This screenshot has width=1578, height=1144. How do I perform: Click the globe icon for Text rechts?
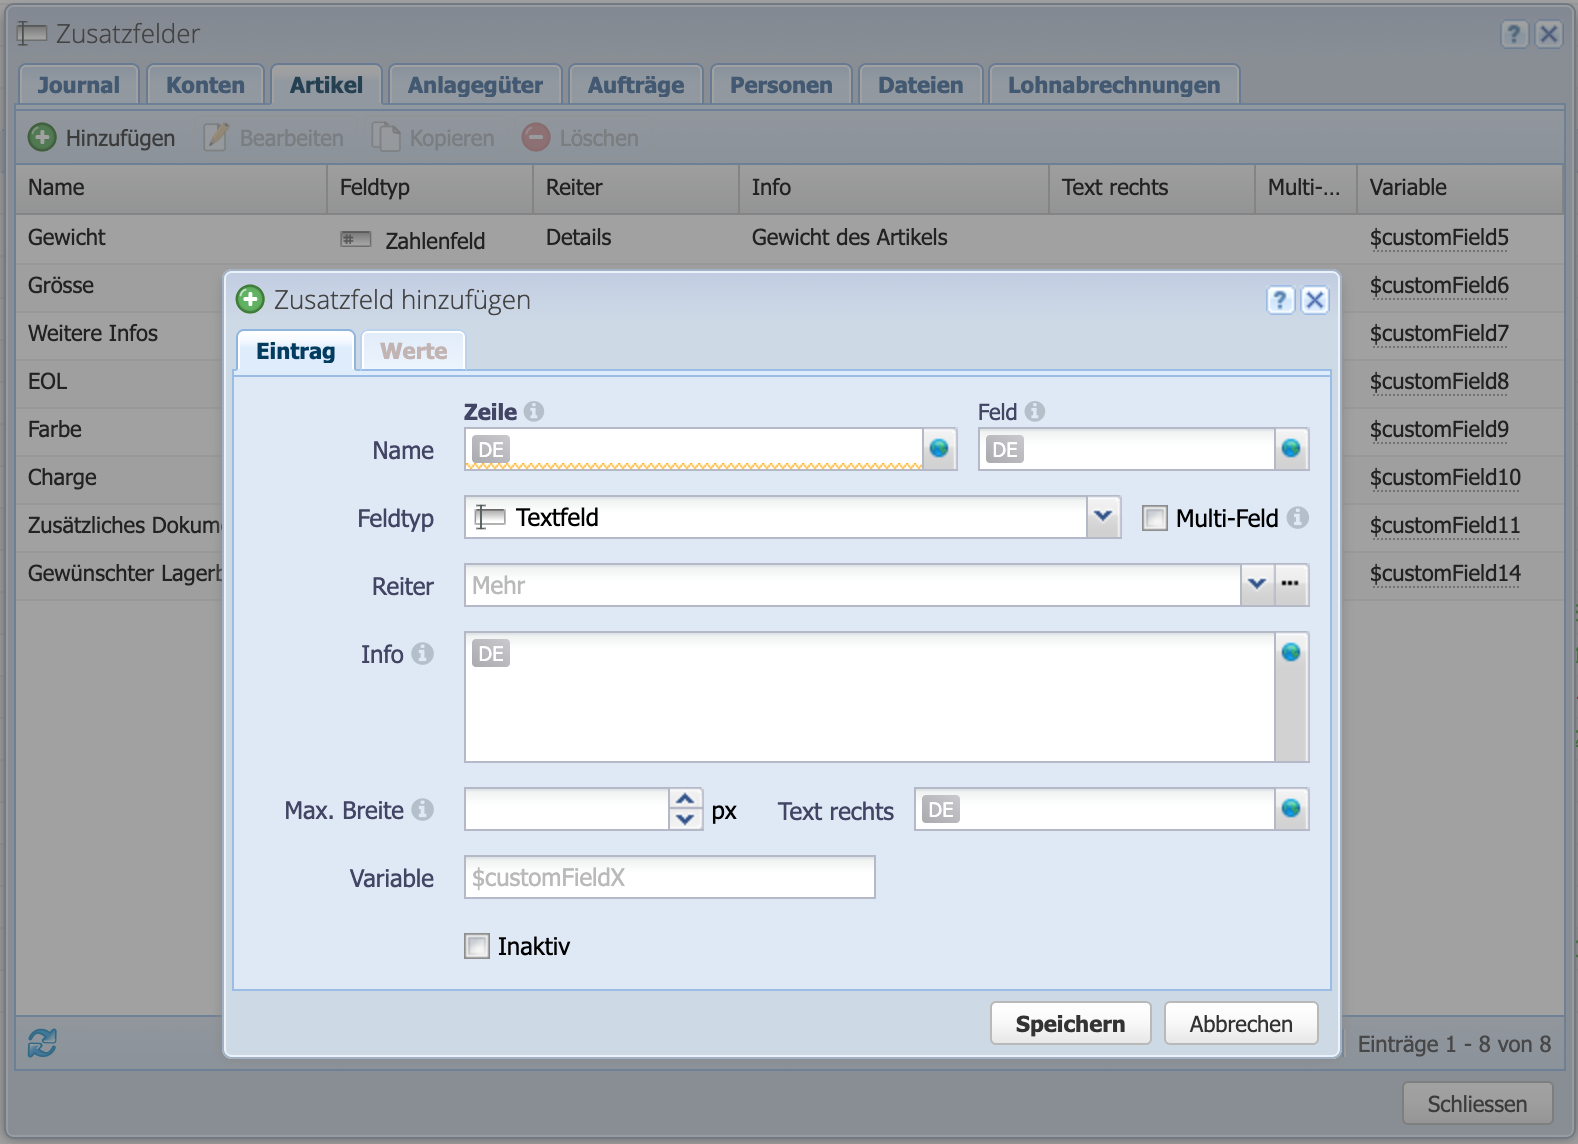coord(1291,809)
